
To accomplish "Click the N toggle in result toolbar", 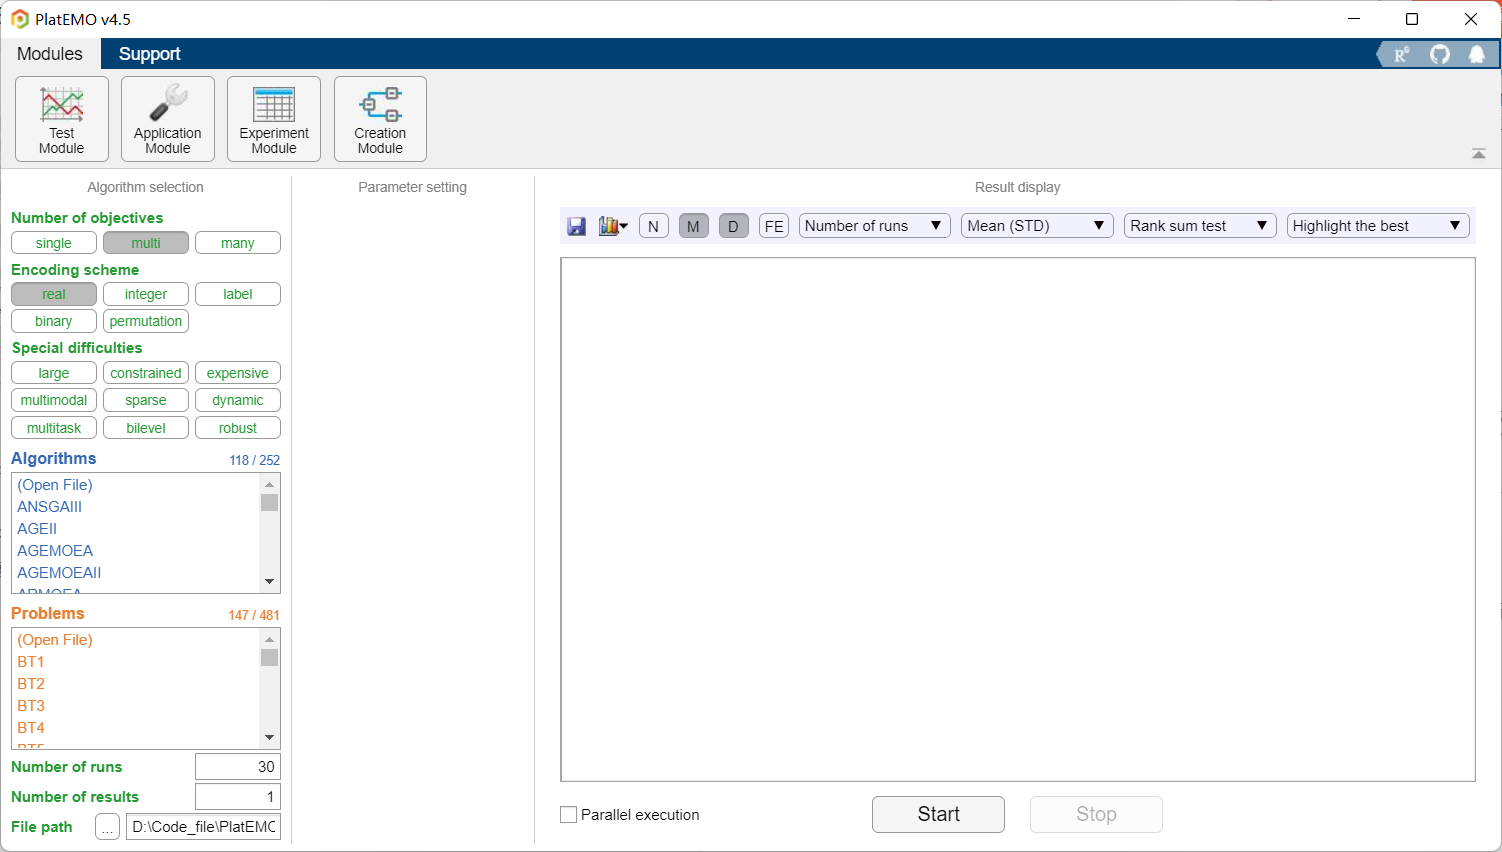I will coord(653,226).
